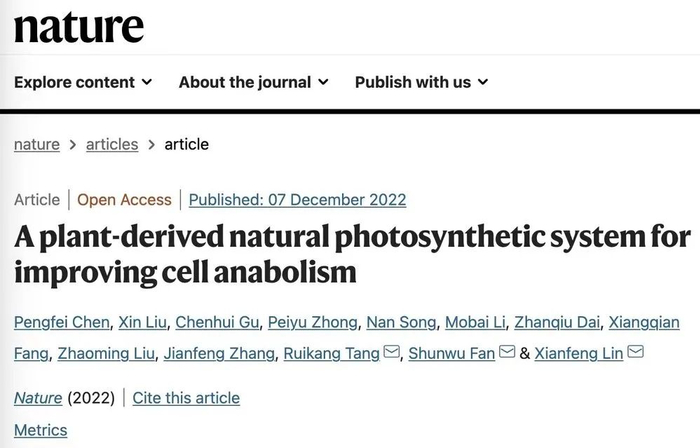Click the email icon beside Xianfeng Lin
The width and height of the screenshot is (700, 448).
pos(635,353)
